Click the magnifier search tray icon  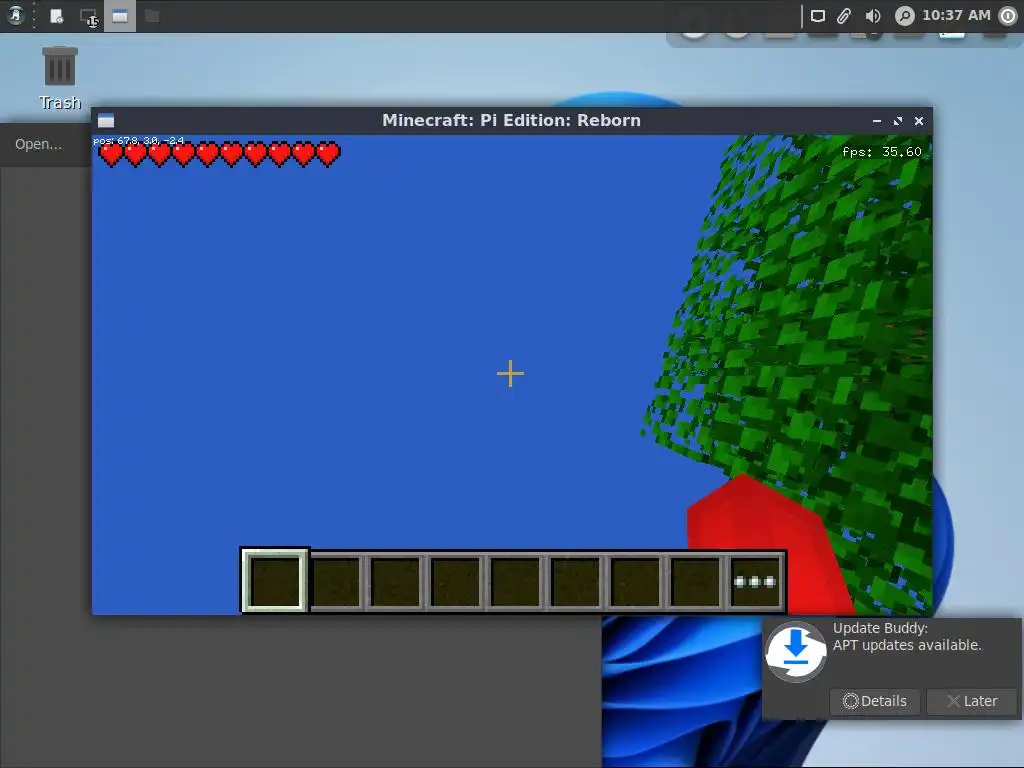pyautogui.click(x=904, y=16)
